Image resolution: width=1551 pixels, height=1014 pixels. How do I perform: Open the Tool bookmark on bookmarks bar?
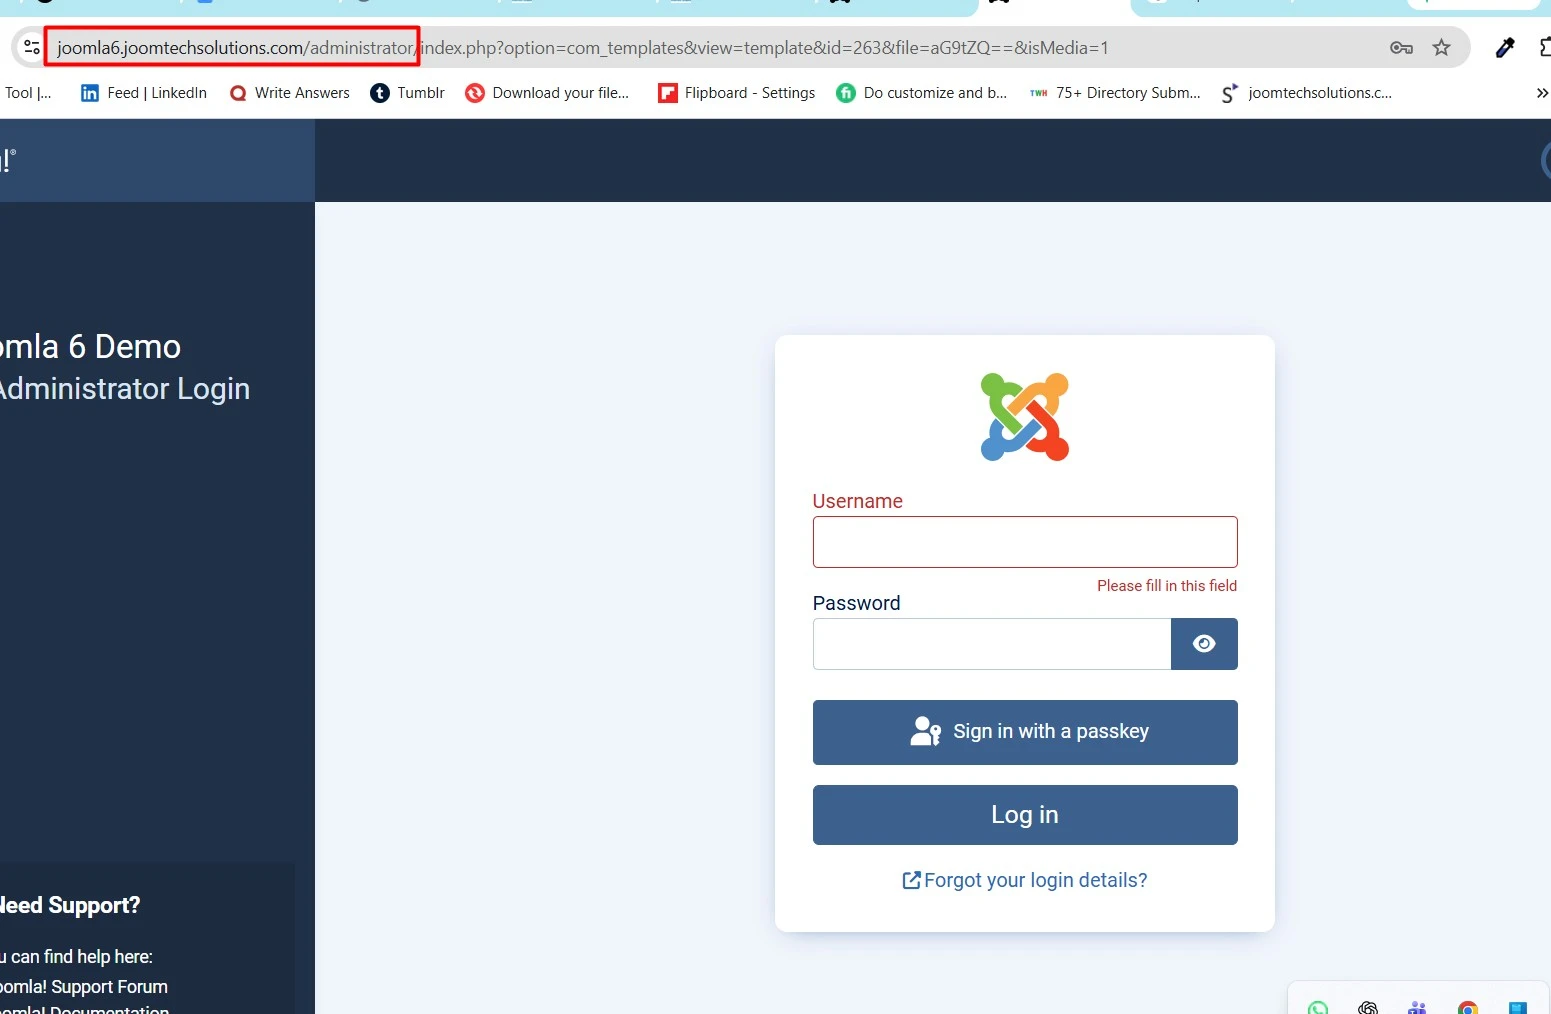click(x=27, y=93)
